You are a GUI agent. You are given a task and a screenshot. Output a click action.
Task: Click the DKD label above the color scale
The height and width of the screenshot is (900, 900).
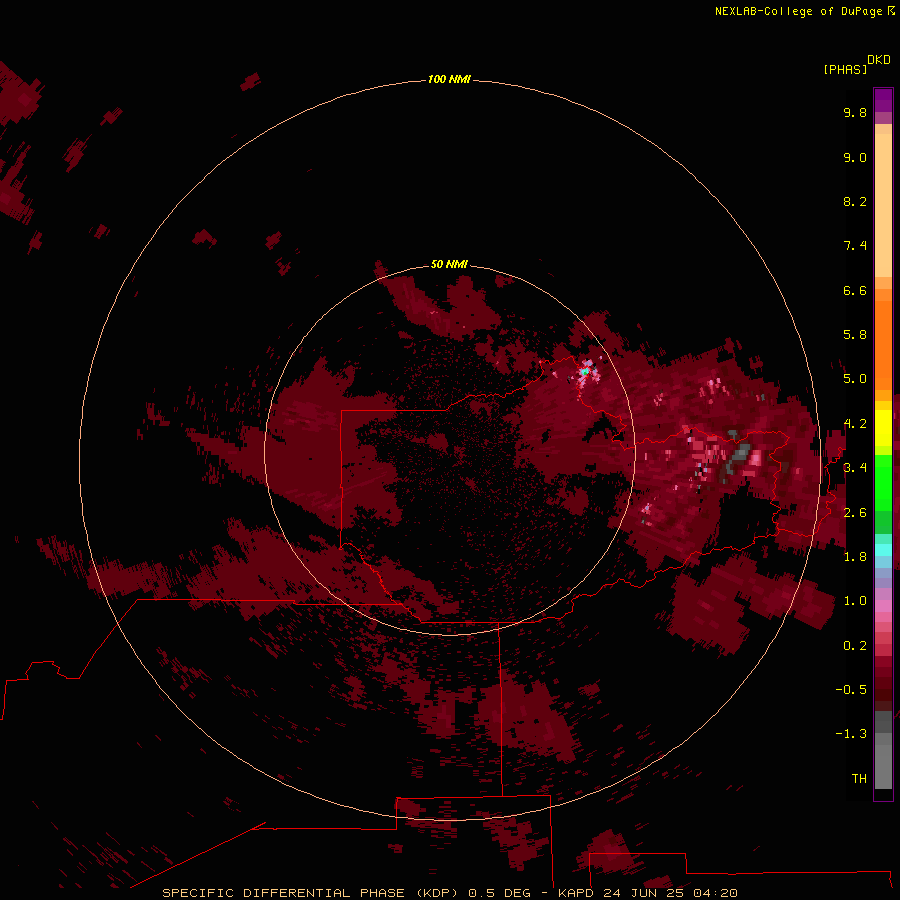879,60
